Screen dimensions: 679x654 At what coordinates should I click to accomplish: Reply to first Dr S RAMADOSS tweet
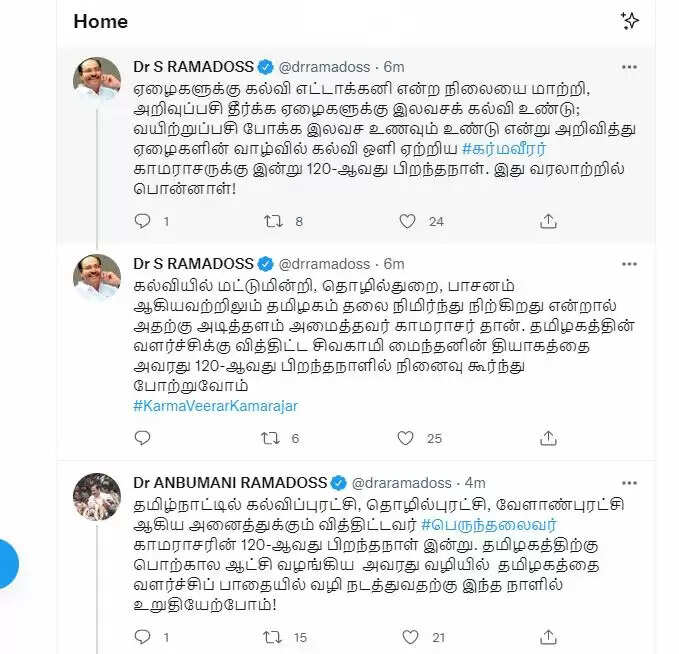point(142,221)
